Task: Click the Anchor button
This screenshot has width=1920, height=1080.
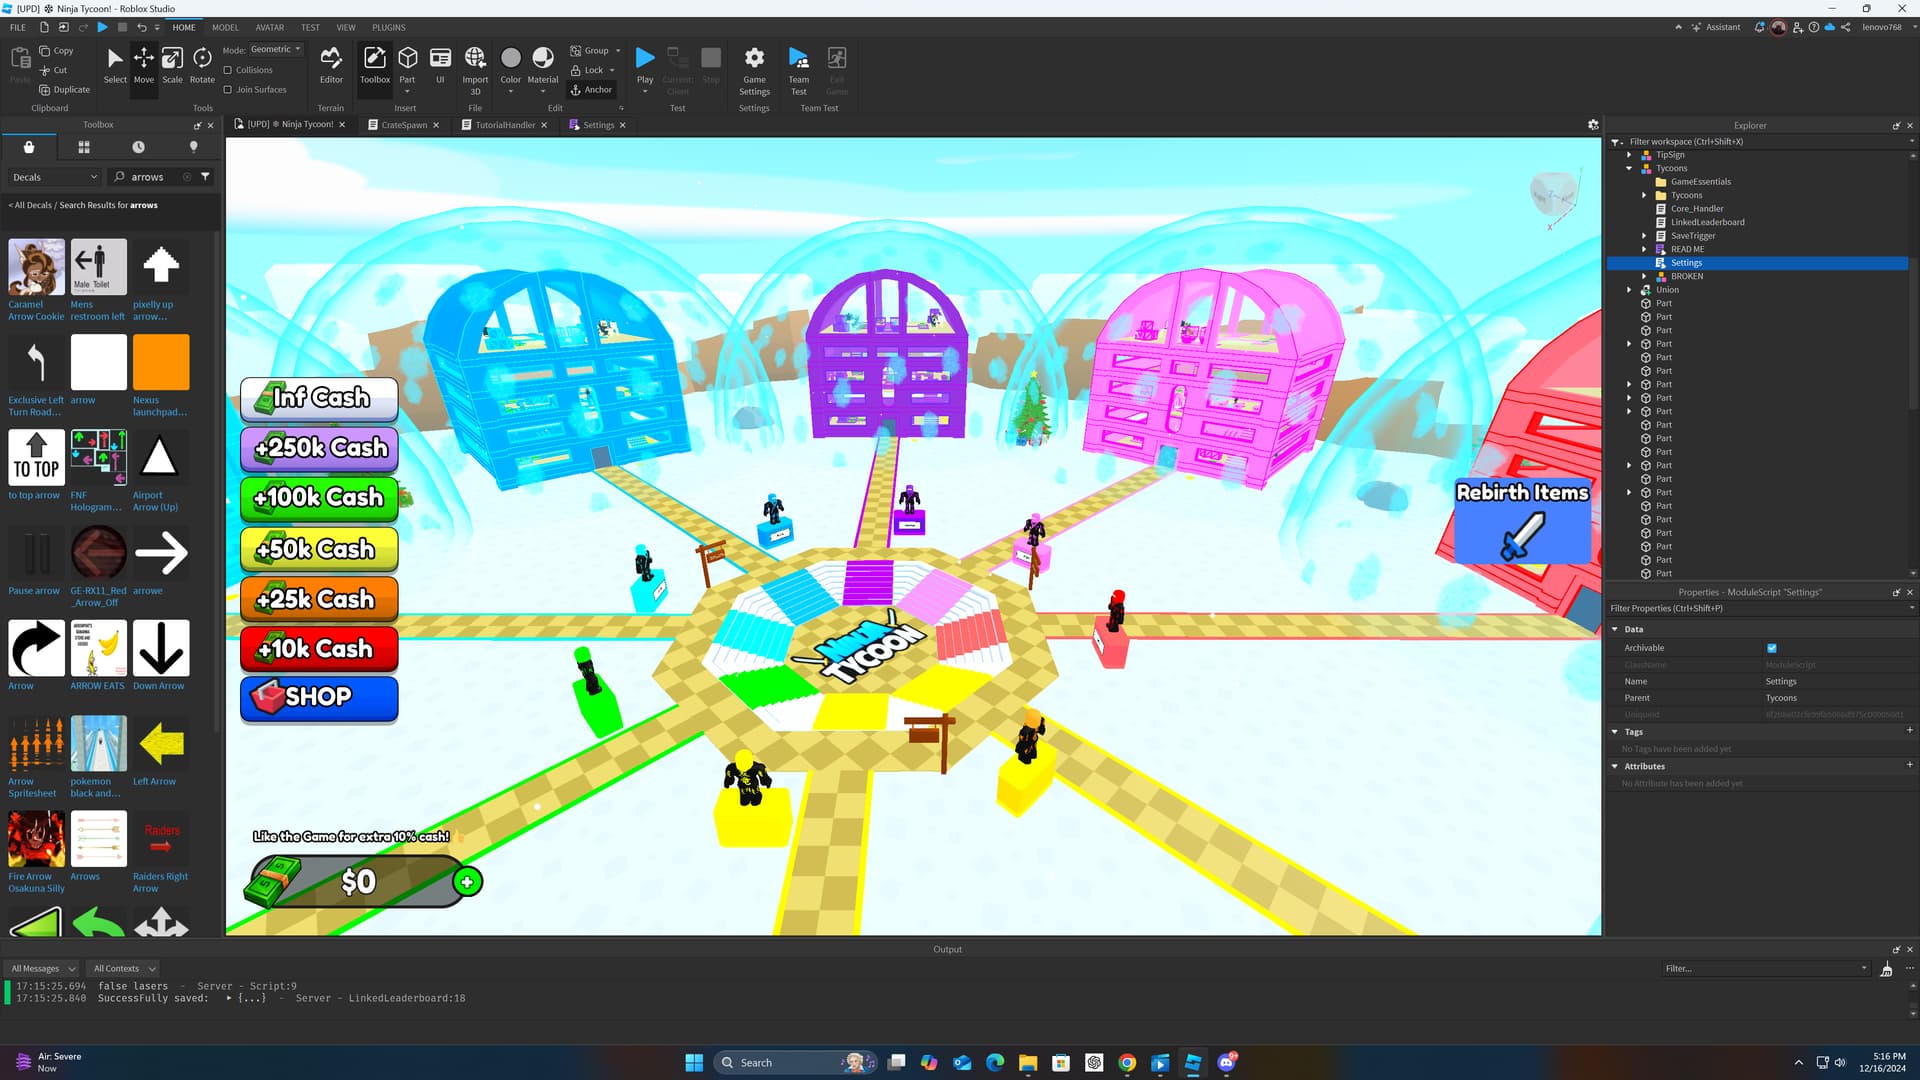Action: pos(591,90)
